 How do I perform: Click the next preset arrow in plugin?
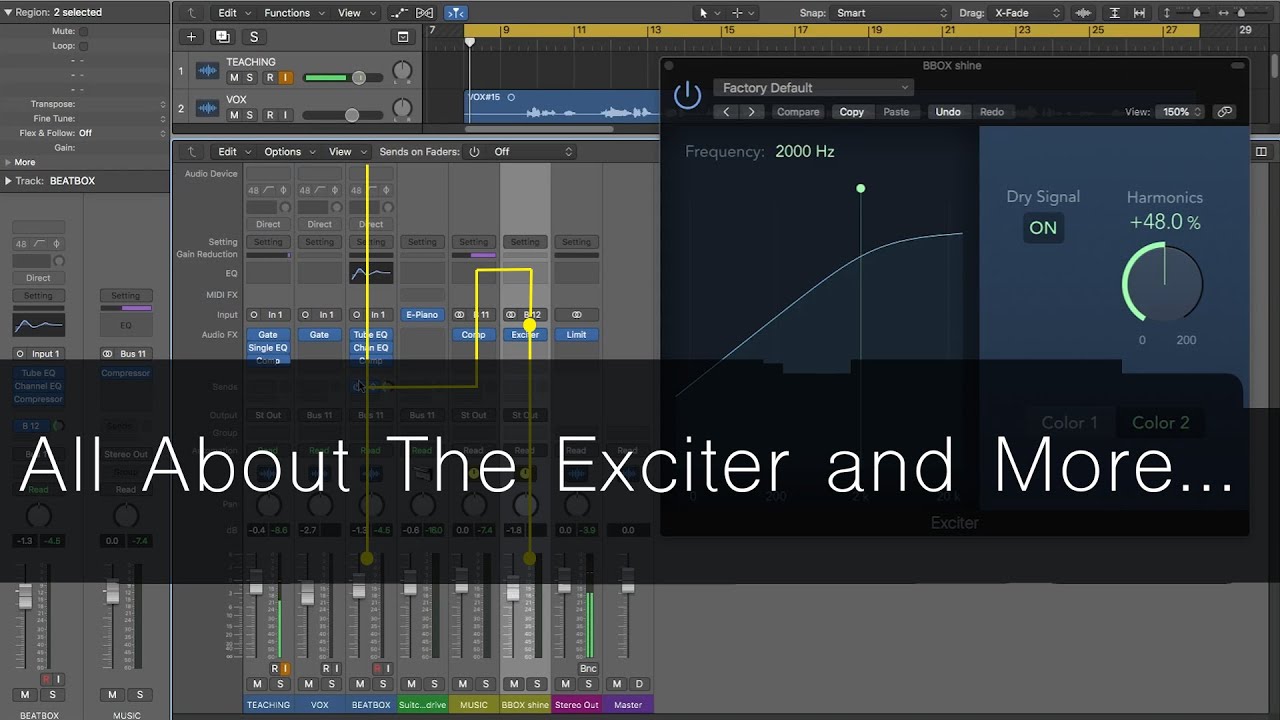[752, 112]
